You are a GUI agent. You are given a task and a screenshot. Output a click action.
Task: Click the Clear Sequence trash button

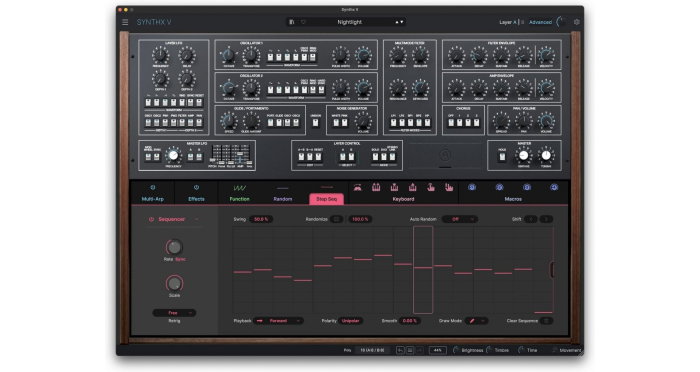click(x=546, y=321)
